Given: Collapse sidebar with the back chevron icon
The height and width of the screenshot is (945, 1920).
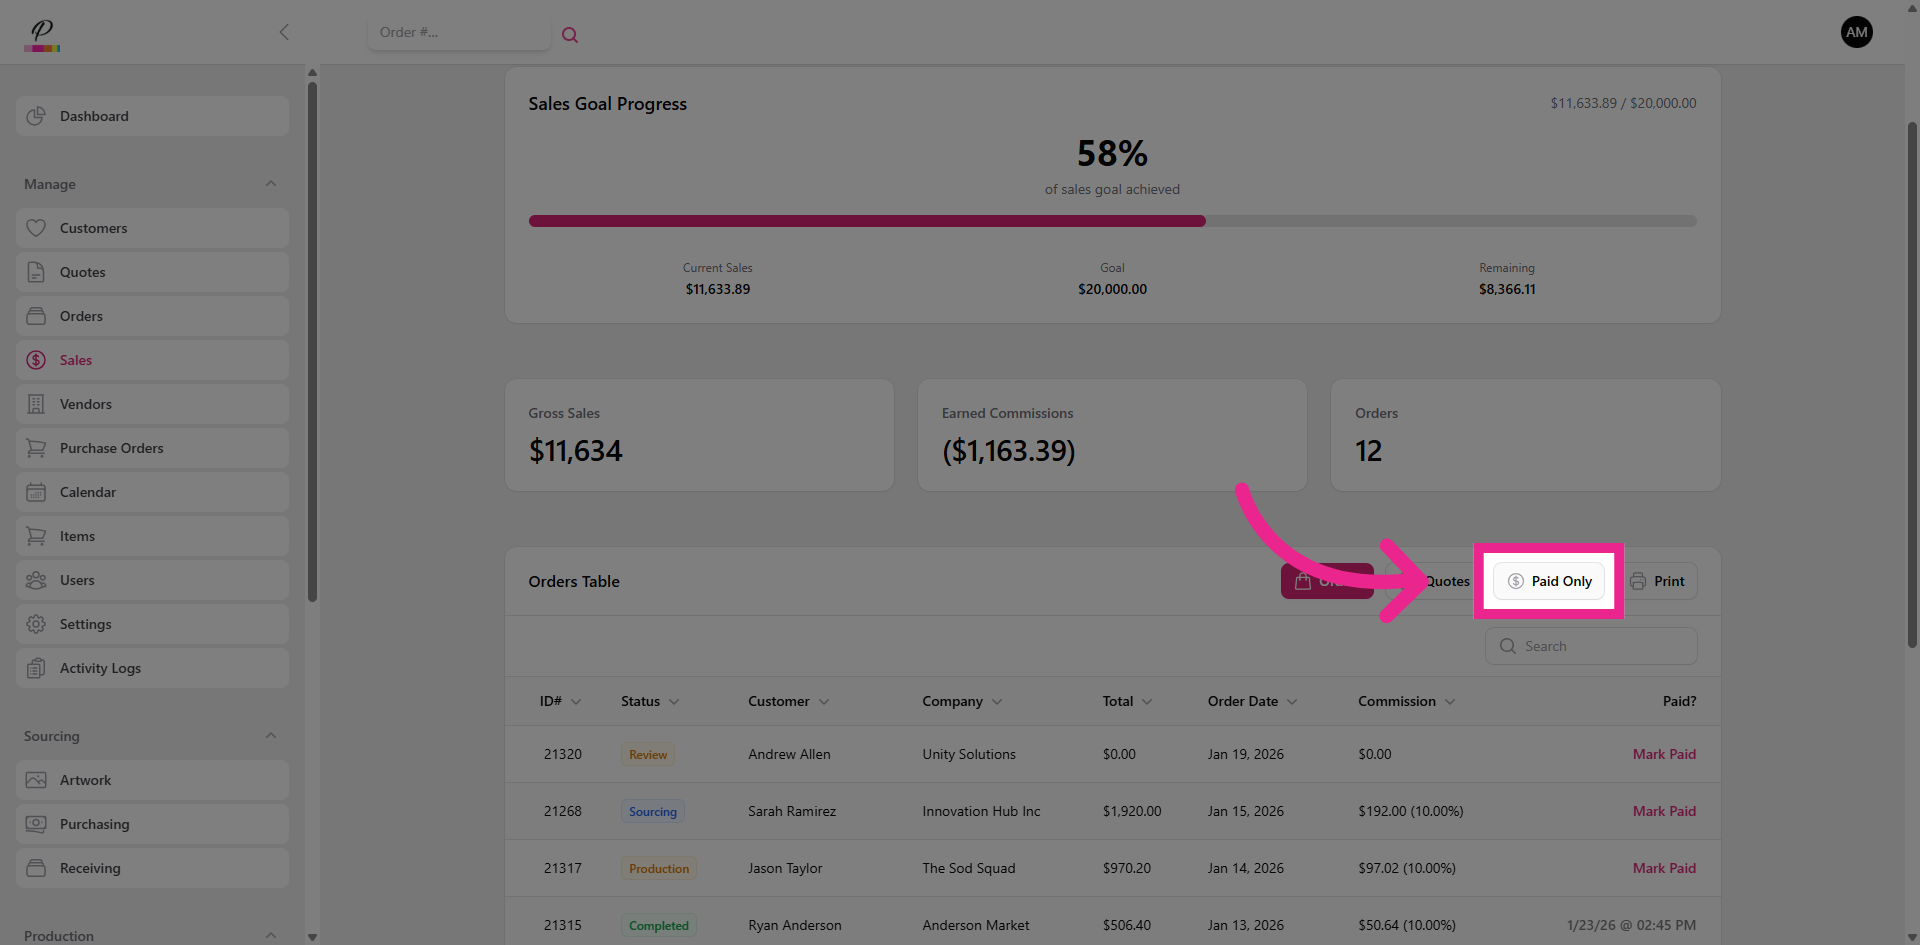Looking at the screenshot, I should click(x=284, y=32).
